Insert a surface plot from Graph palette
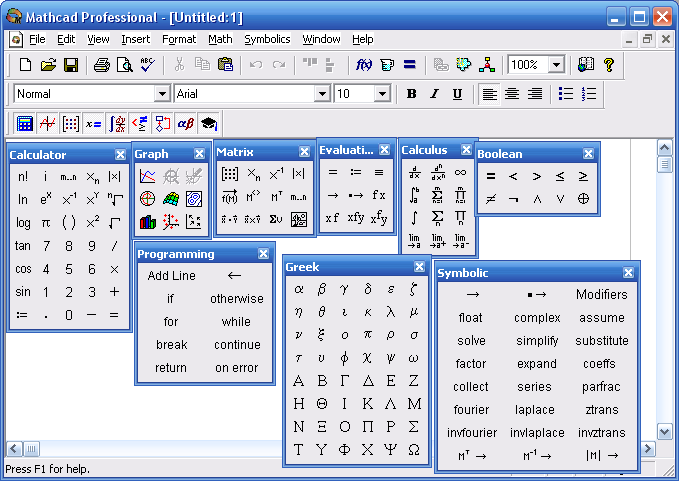This screenshot has height=481, width=679. click(171, 199)
